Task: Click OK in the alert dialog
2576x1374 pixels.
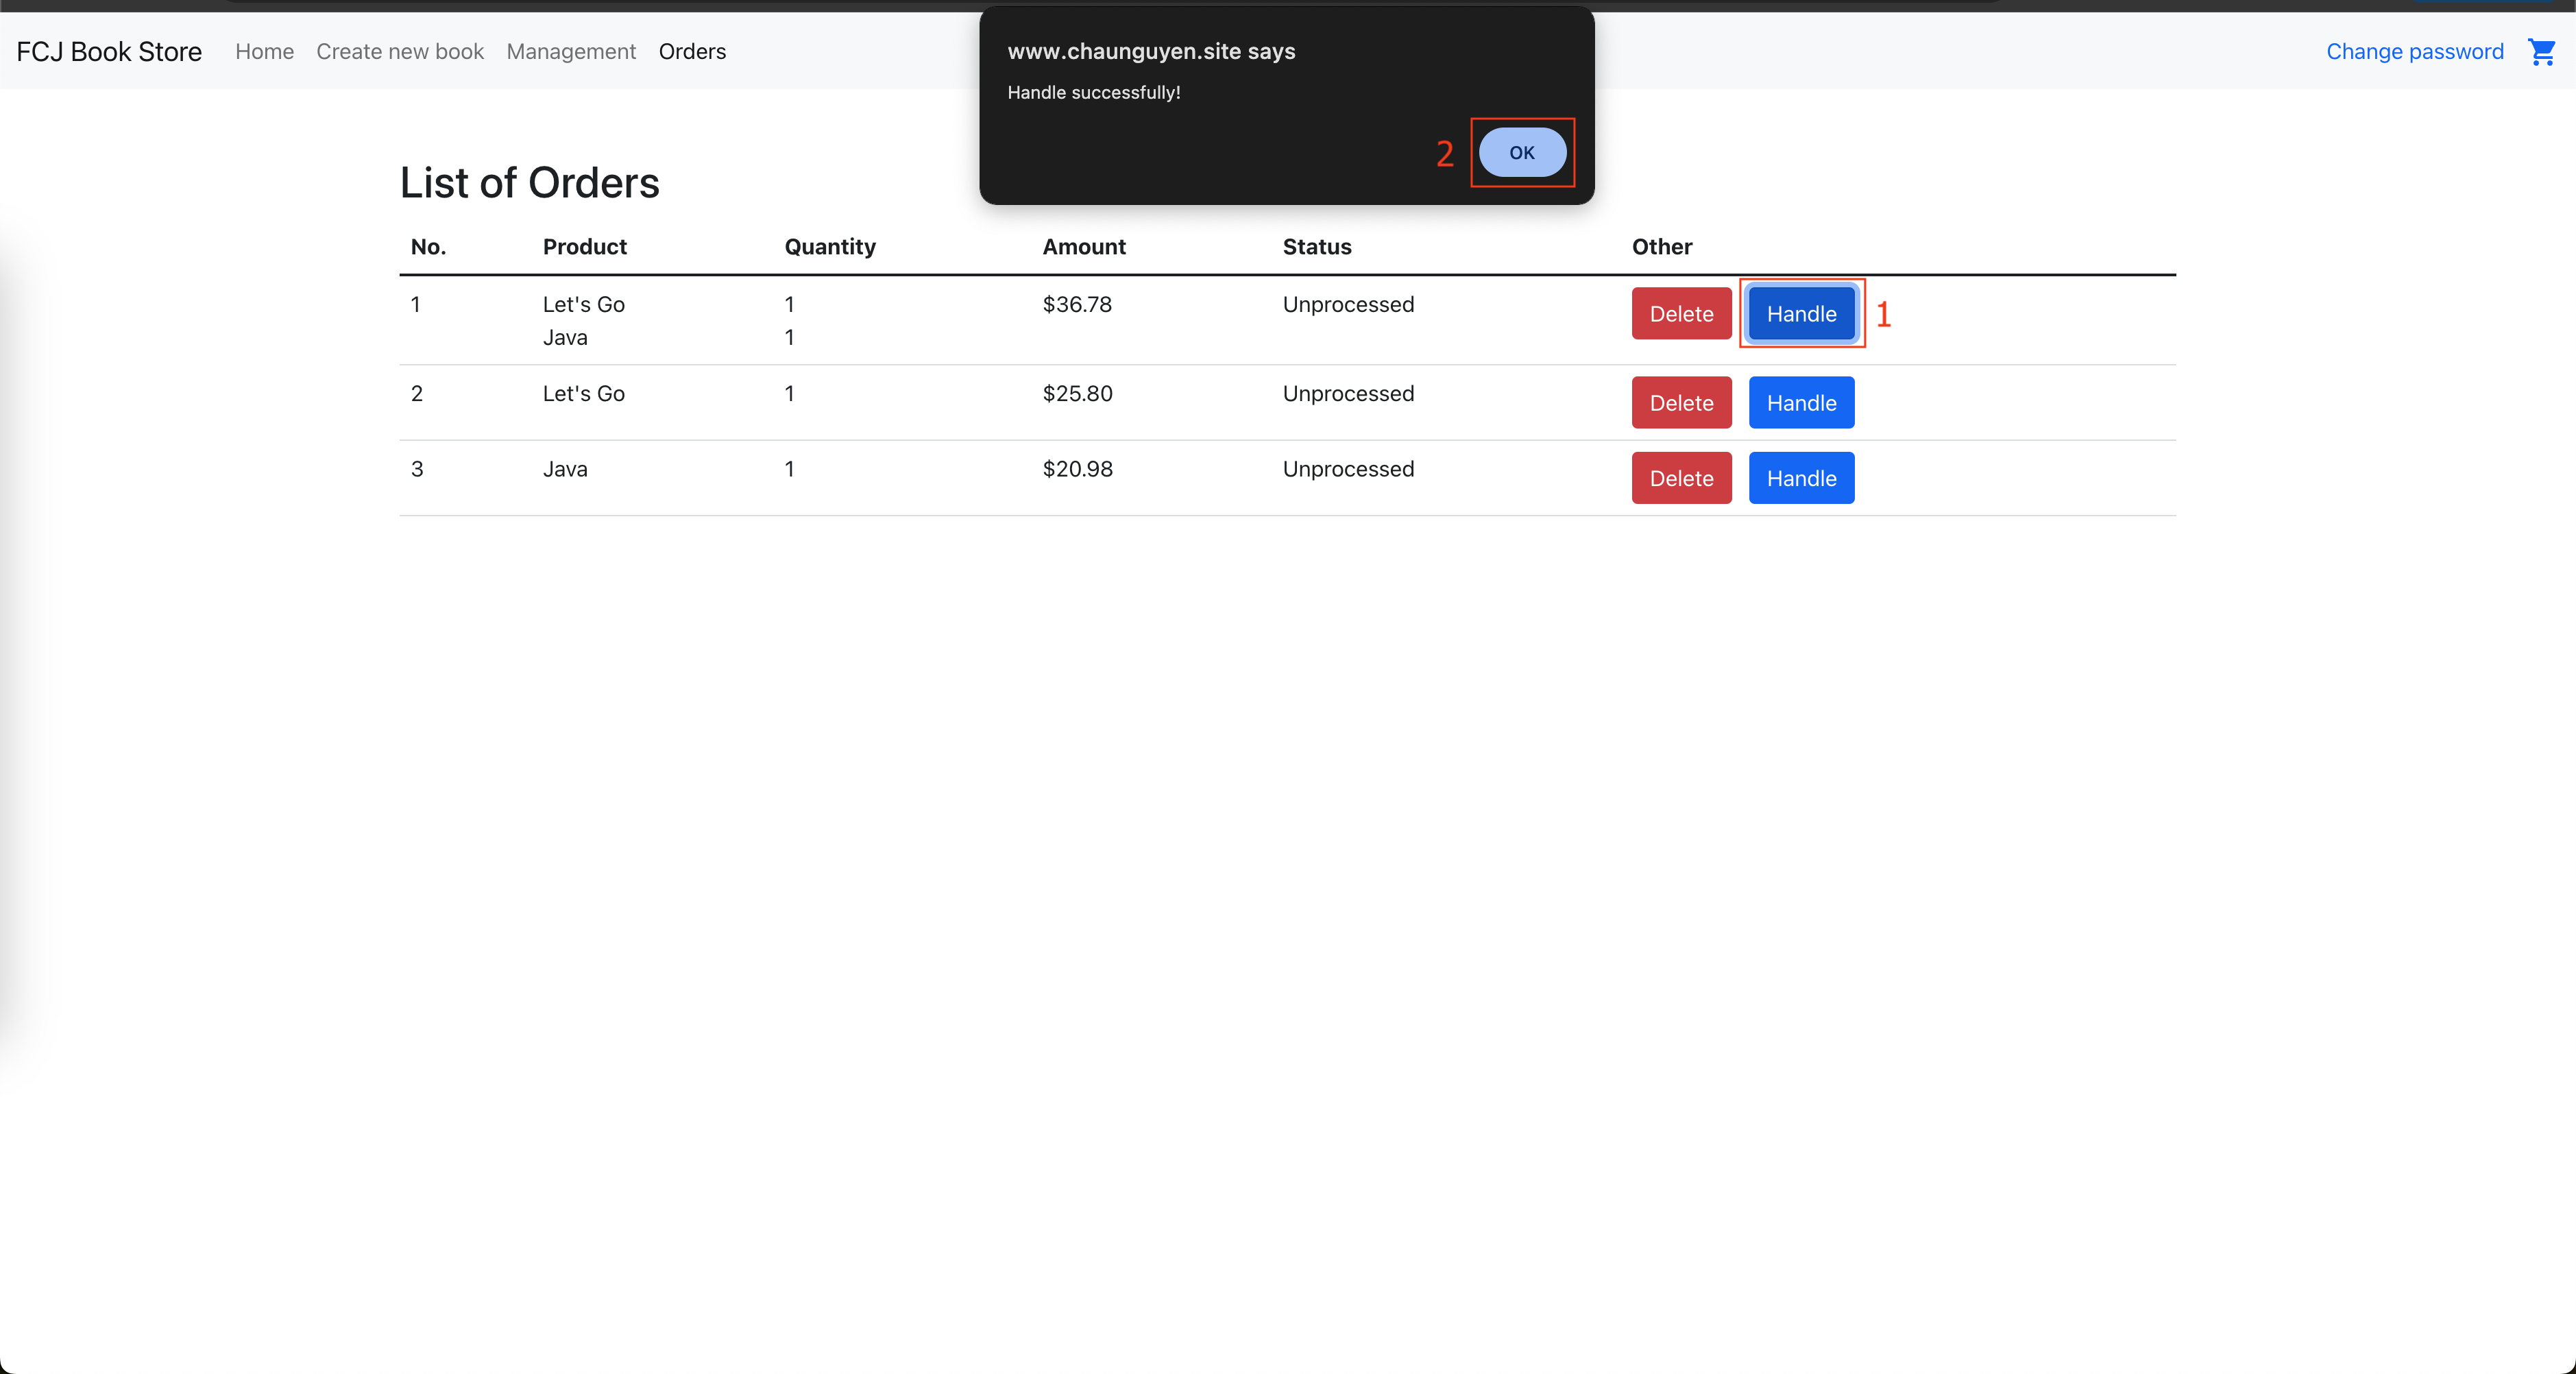Action: click(1522, 152)
